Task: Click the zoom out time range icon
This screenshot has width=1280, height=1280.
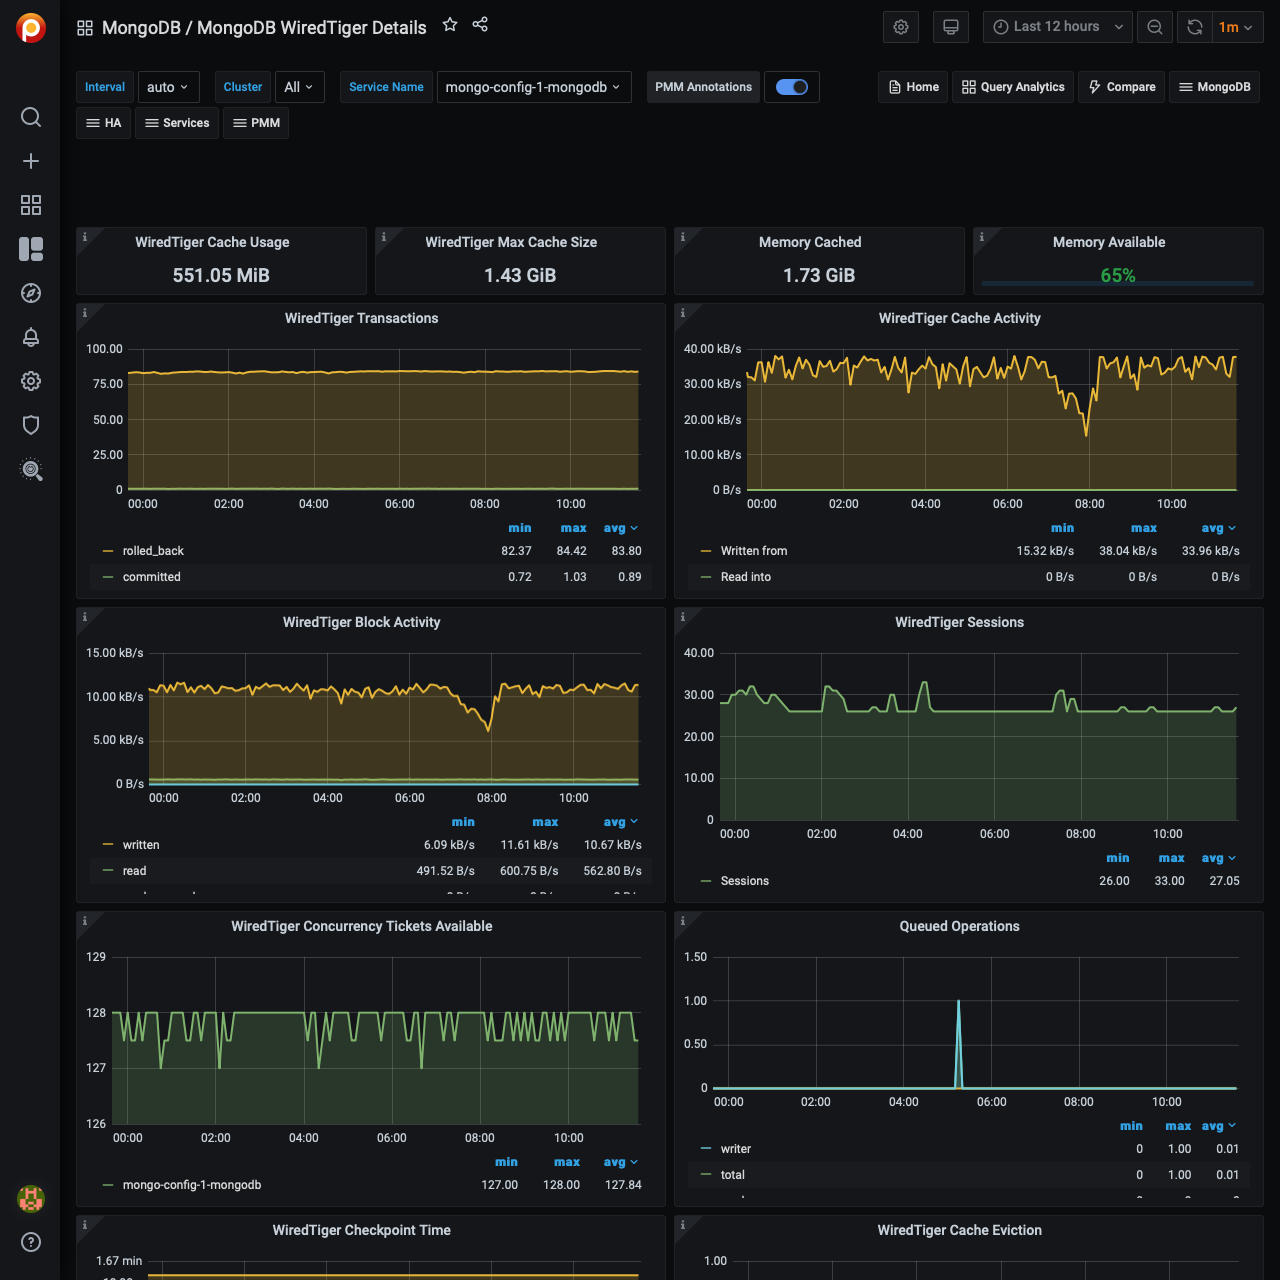Action: (1155, 27)
